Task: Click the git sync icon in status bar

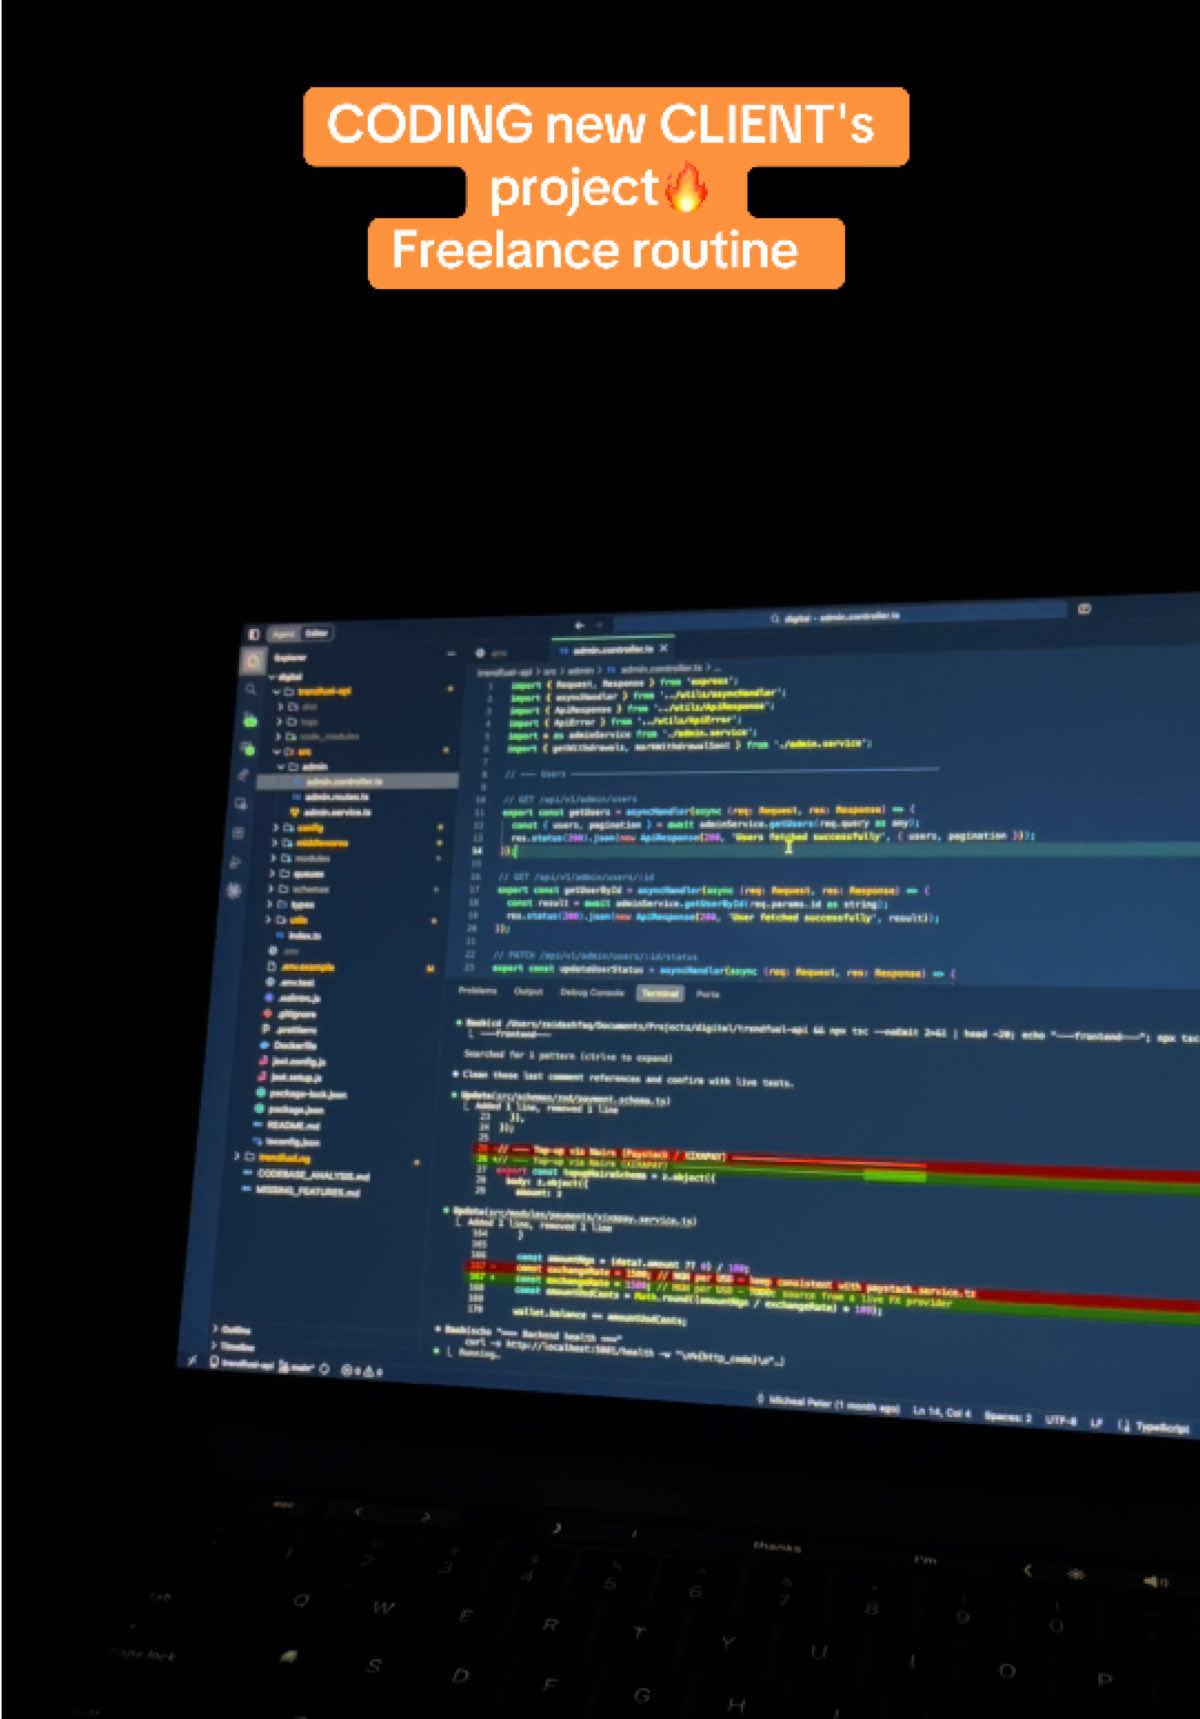Action: 324,1367
